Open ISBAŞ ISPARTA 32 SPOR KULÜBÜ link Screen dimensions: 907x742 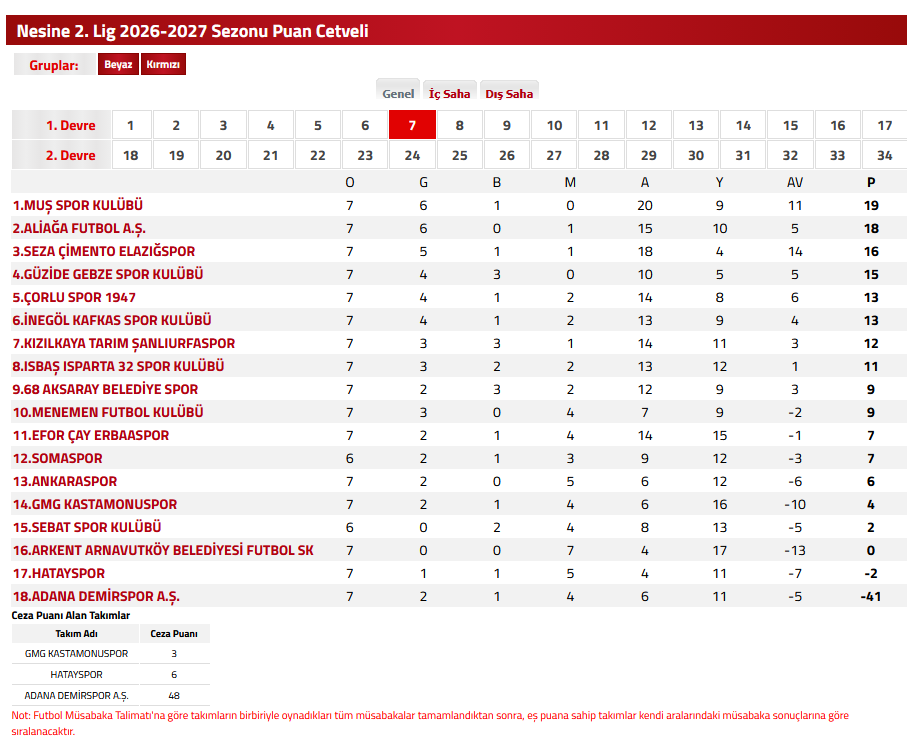pyautogui.click(x=118, y=366)
